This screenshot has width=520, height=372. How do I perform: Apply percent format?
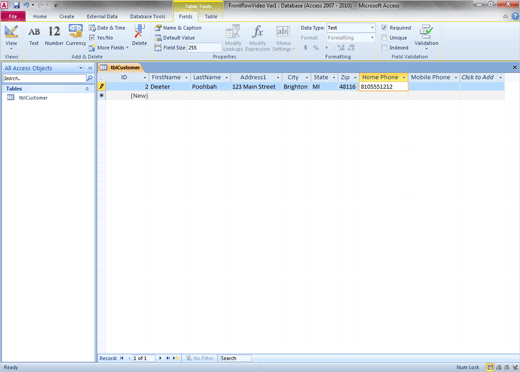point(316,48)
